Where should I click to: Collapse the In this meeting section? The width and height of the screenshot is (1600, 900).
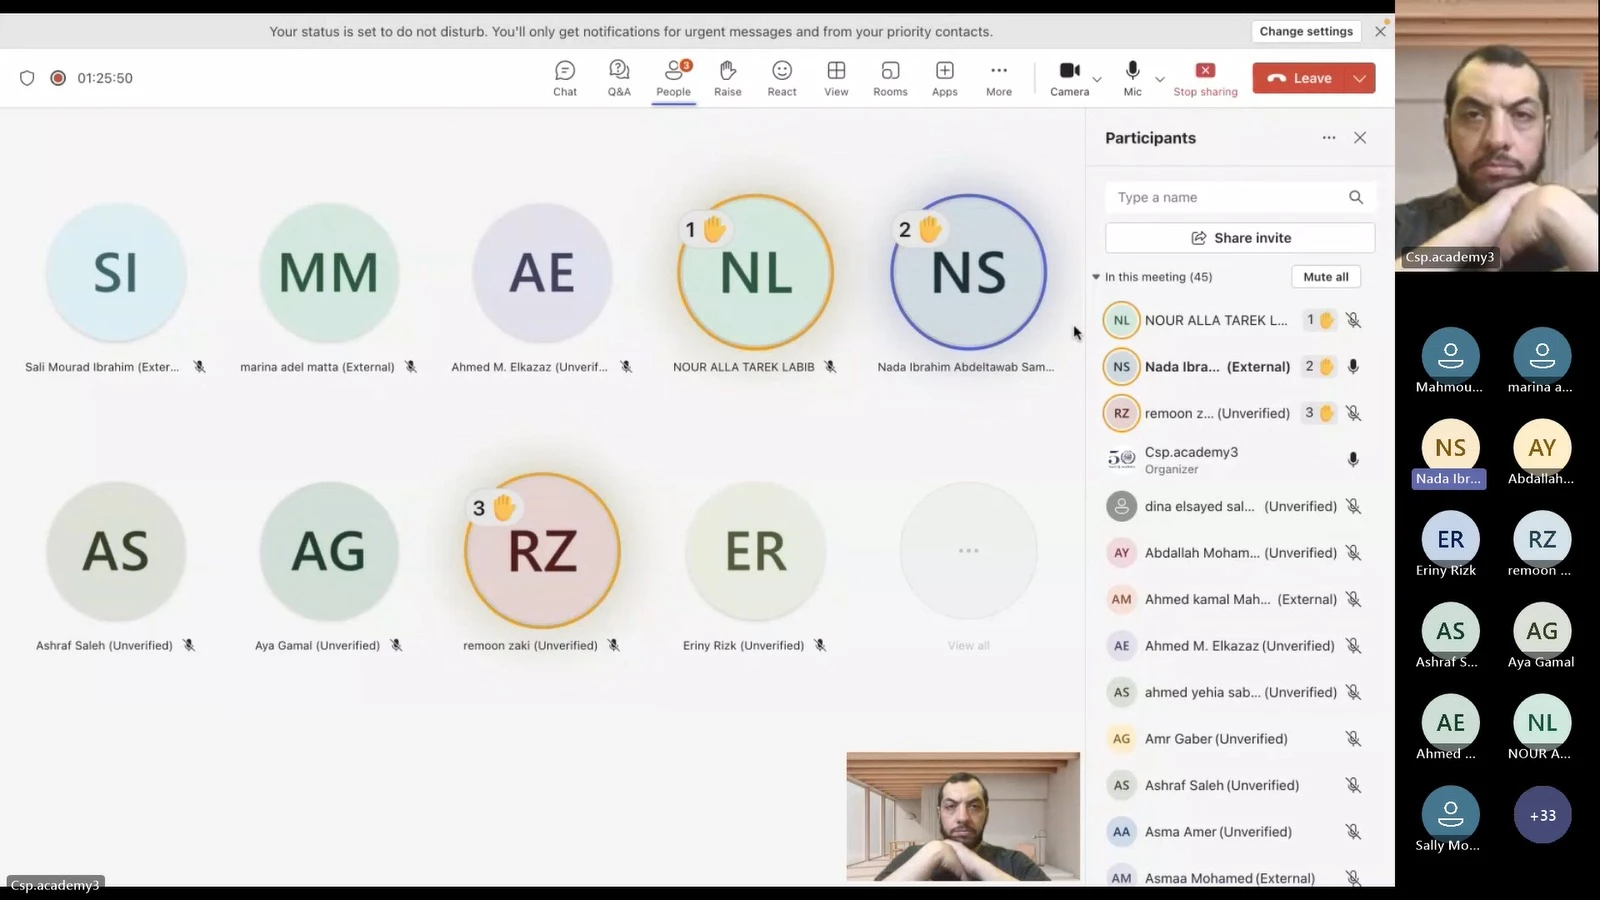click(1096, 277)
